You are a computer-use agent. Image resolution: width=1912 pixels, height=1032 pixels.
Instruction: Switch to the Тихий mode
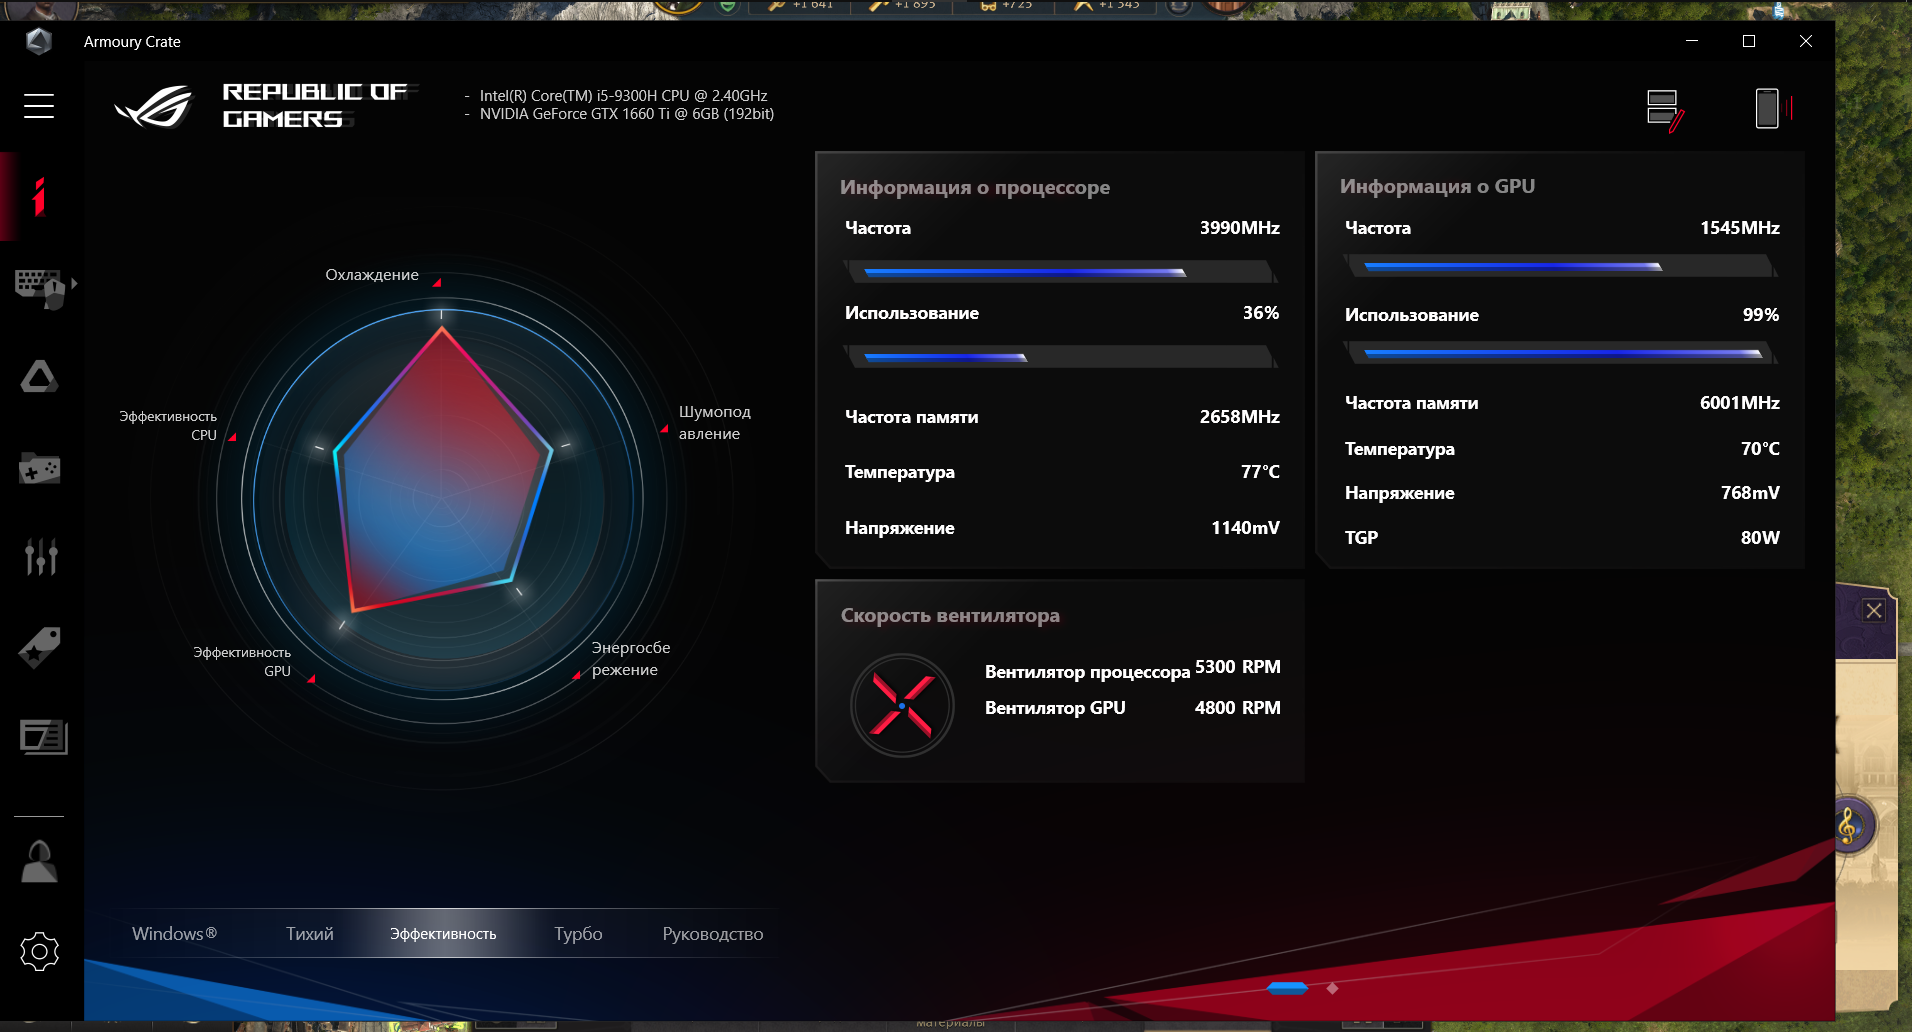tap(309, 933)
